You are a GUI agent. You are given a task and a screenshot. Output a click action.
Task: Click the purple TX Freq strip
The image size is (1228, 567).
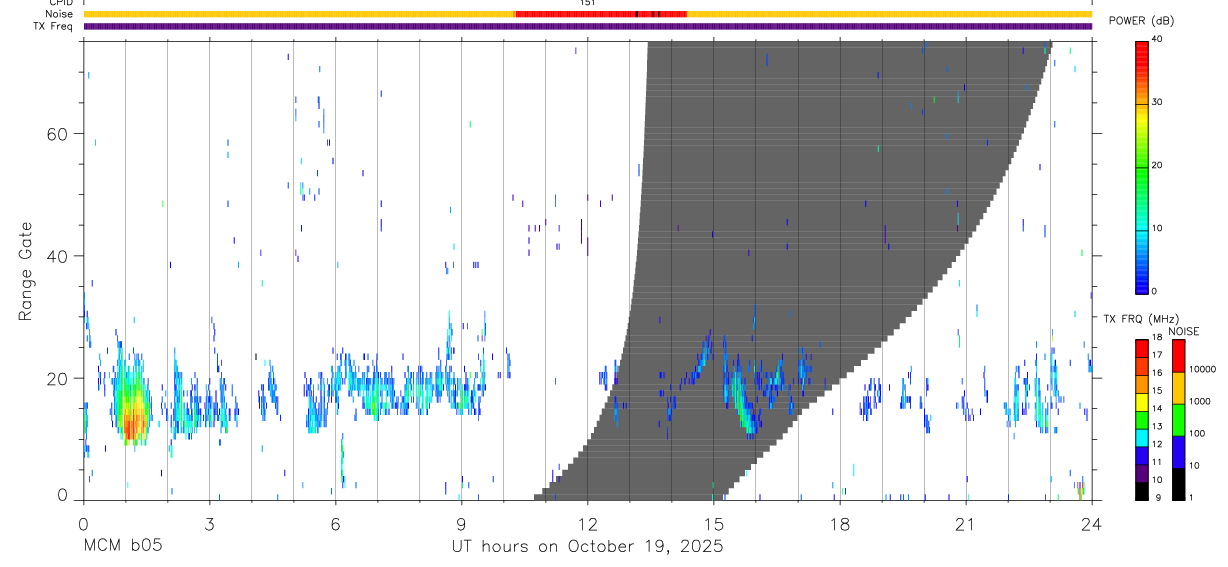587,26
